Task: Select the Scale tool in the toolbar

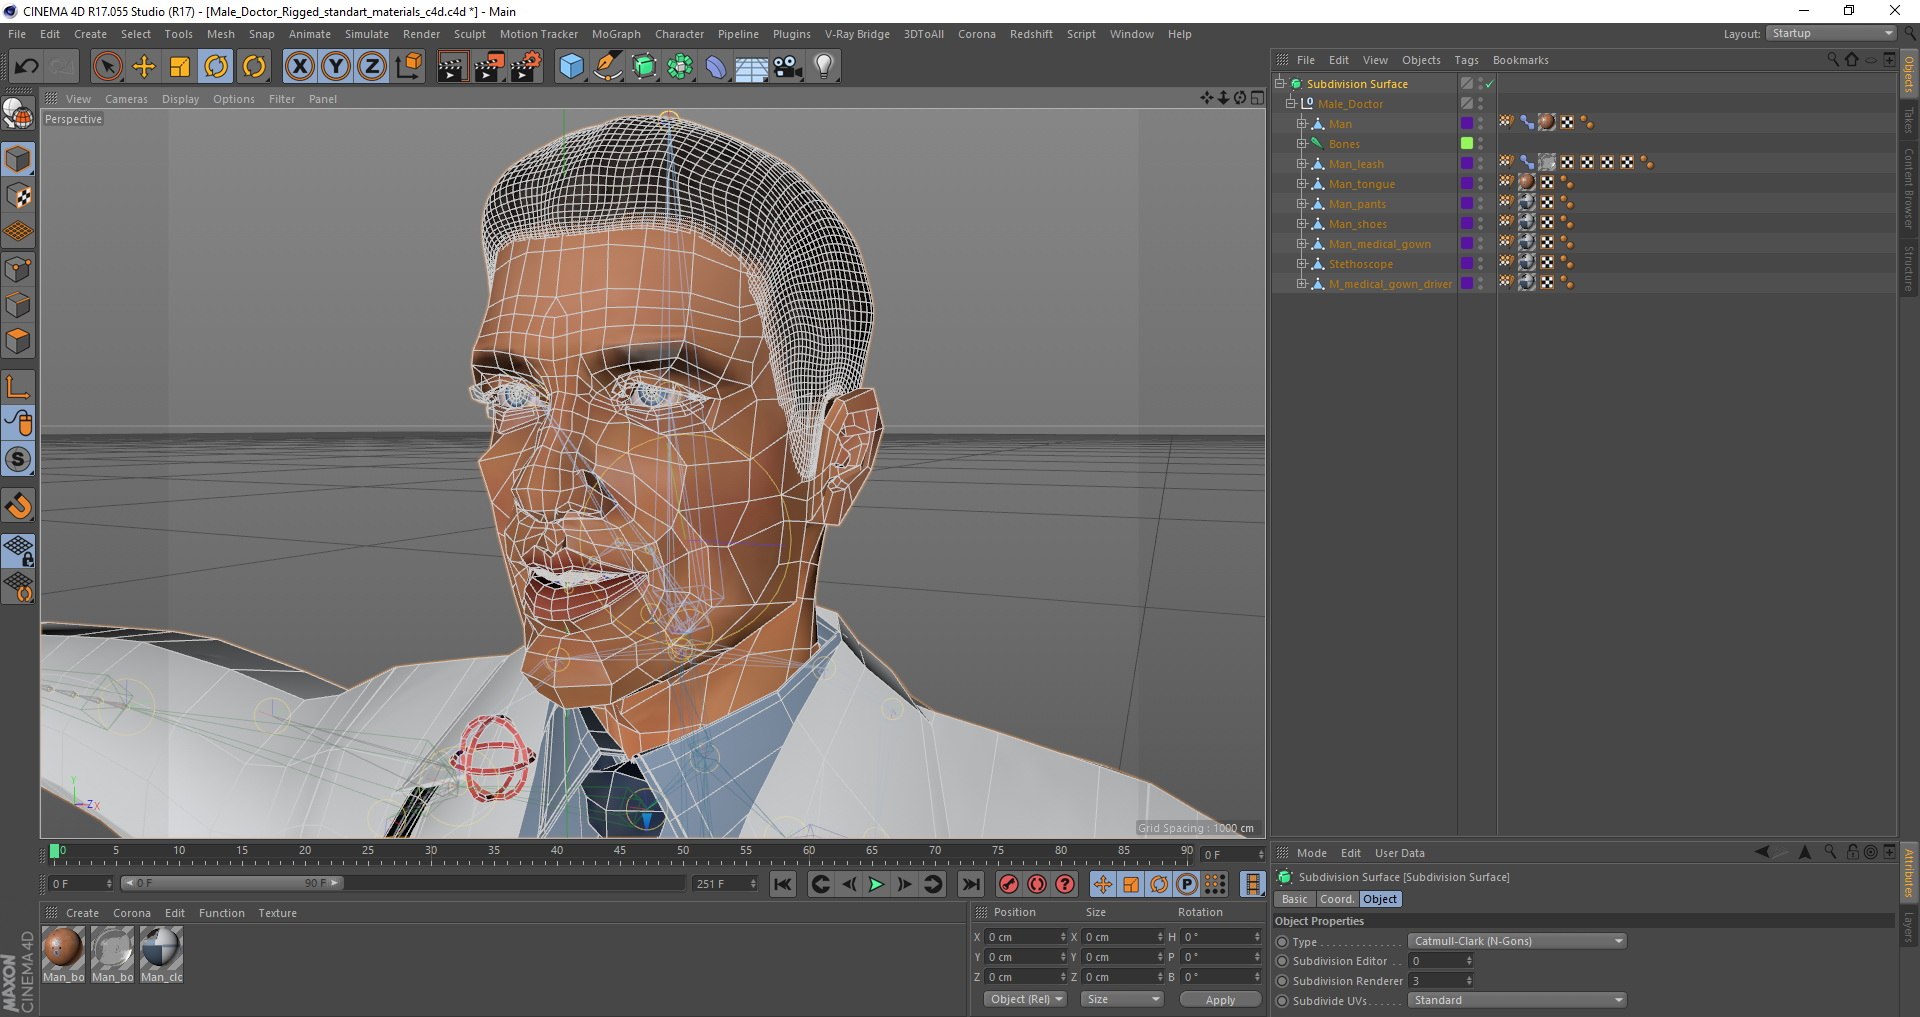Action: [180, 67]
